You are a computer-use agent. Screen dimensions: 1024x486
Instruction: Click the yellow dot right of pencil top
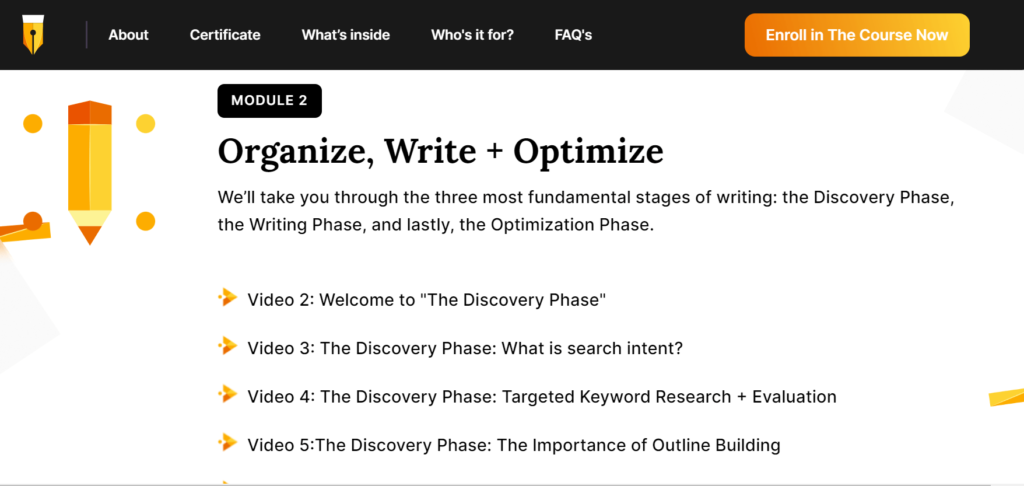point(145,123)
